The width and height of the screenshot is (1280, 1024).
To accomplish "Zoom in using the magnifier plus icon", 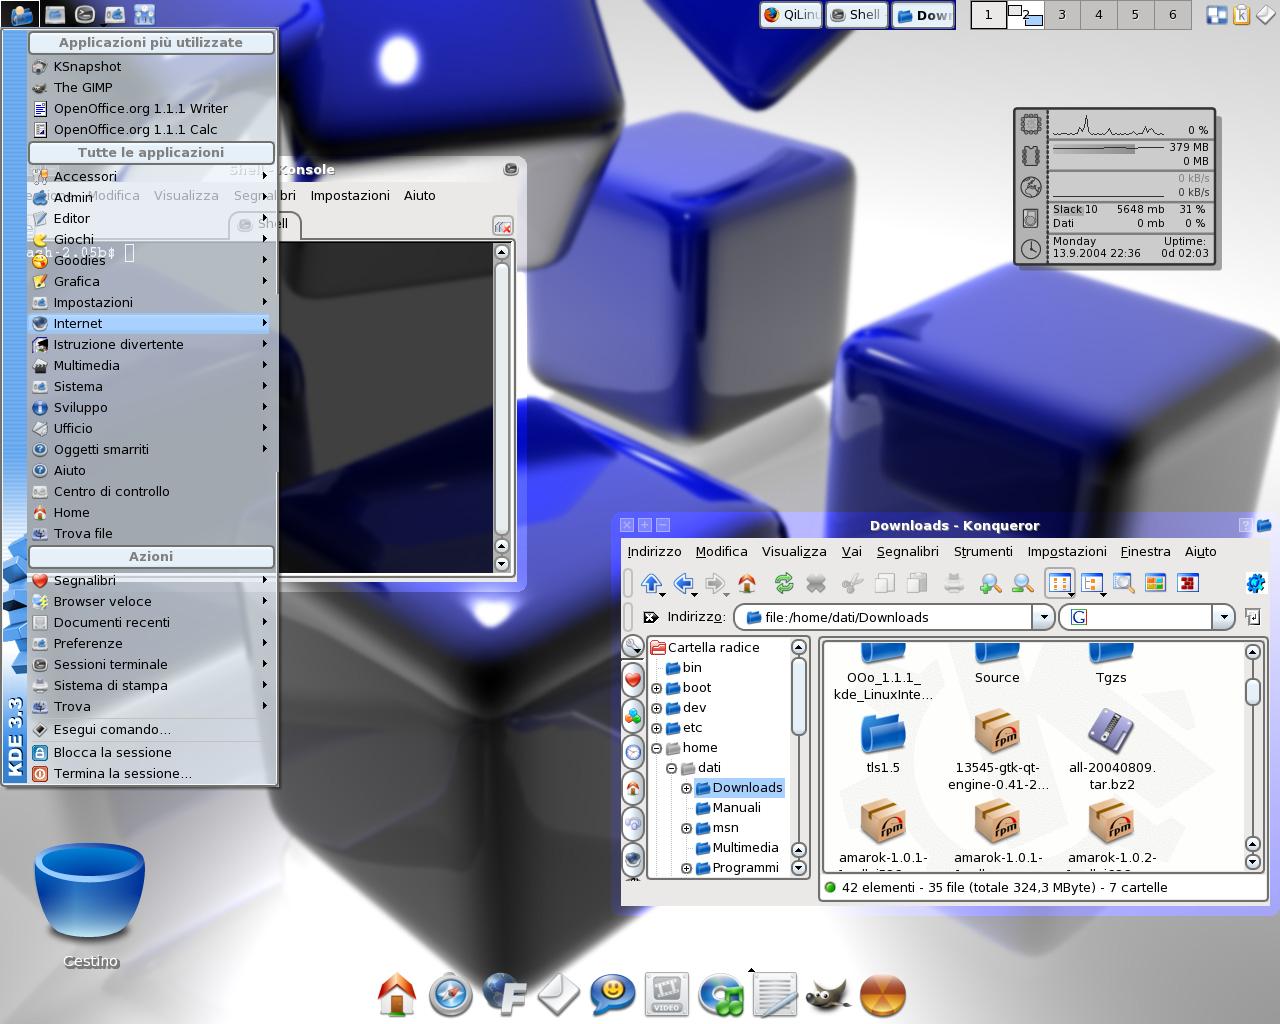I will (x=990, y=583).
